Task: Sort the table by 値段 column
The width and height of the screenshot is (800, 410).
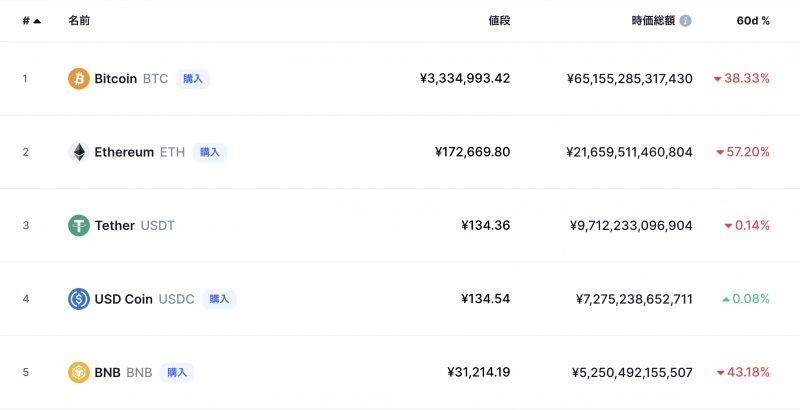Action: coord(499,20)
